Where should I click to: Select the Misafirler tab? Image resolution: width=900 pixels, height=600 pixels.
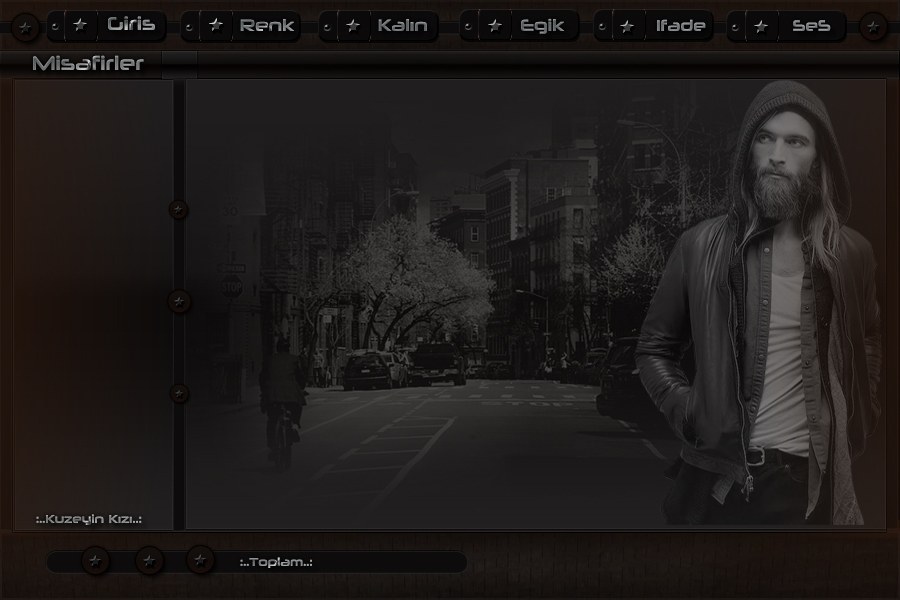pyautogui.click(x=88, y=64)
